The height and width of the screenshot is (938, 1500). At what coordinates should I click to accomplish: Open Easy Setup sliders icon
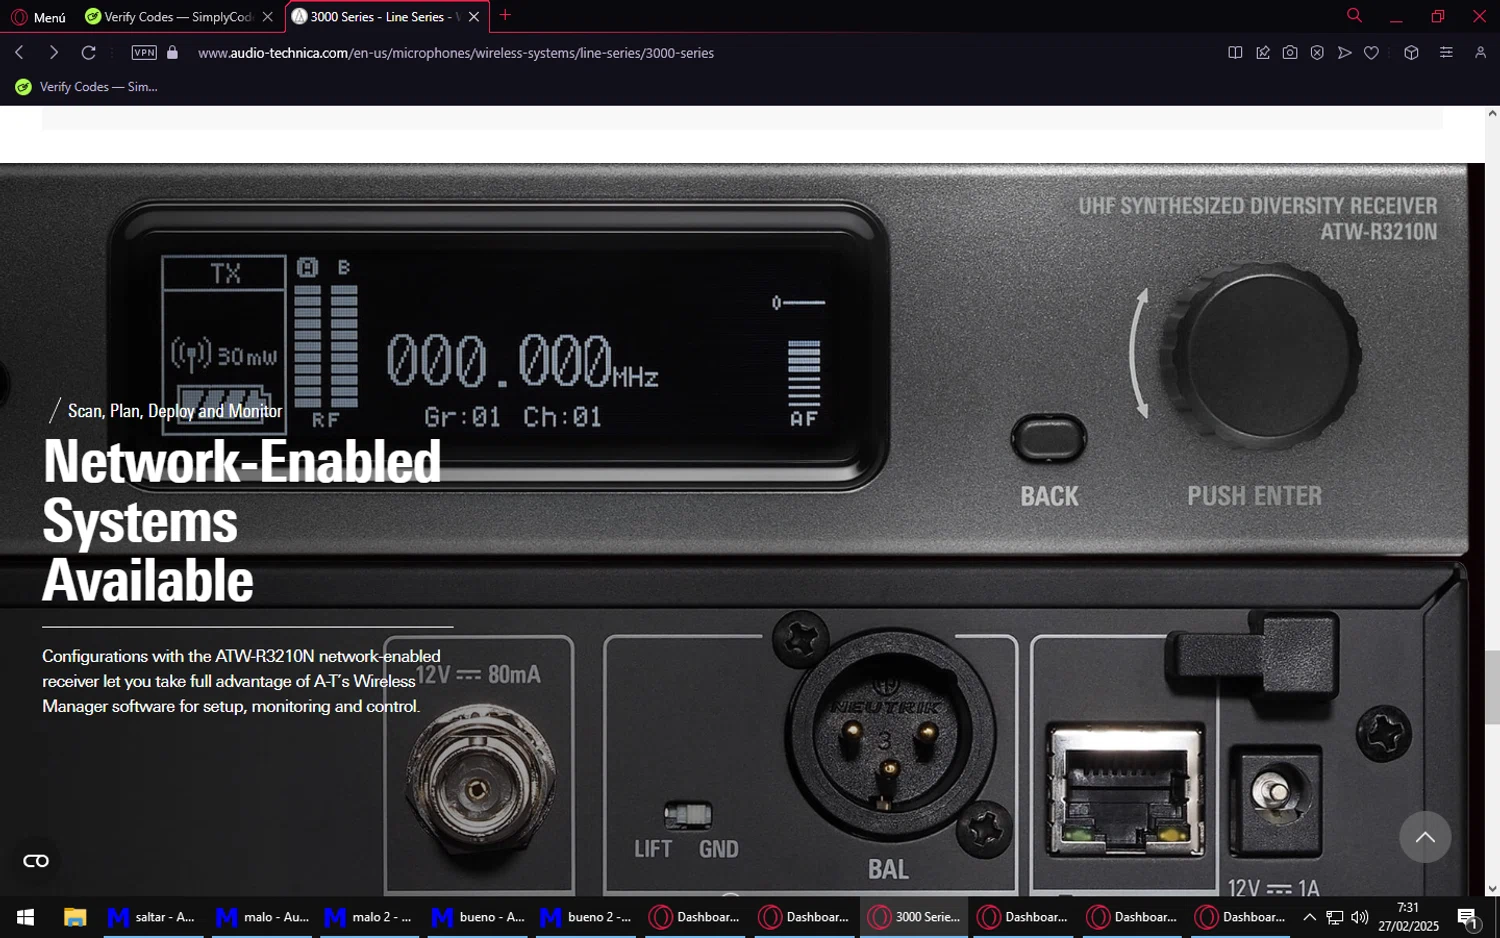tap(1446, 53)
